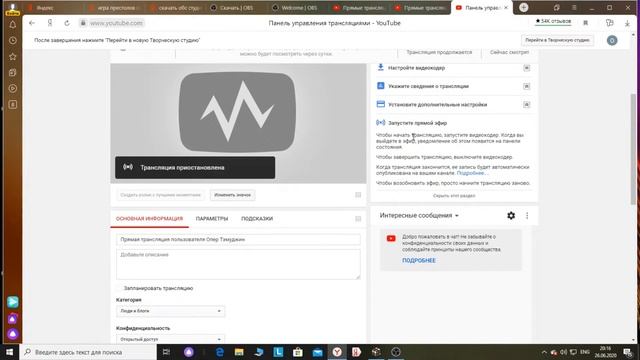The image size is (640, 360).
Task: Open the browser sidebar history clock icon
Action: 13,40
